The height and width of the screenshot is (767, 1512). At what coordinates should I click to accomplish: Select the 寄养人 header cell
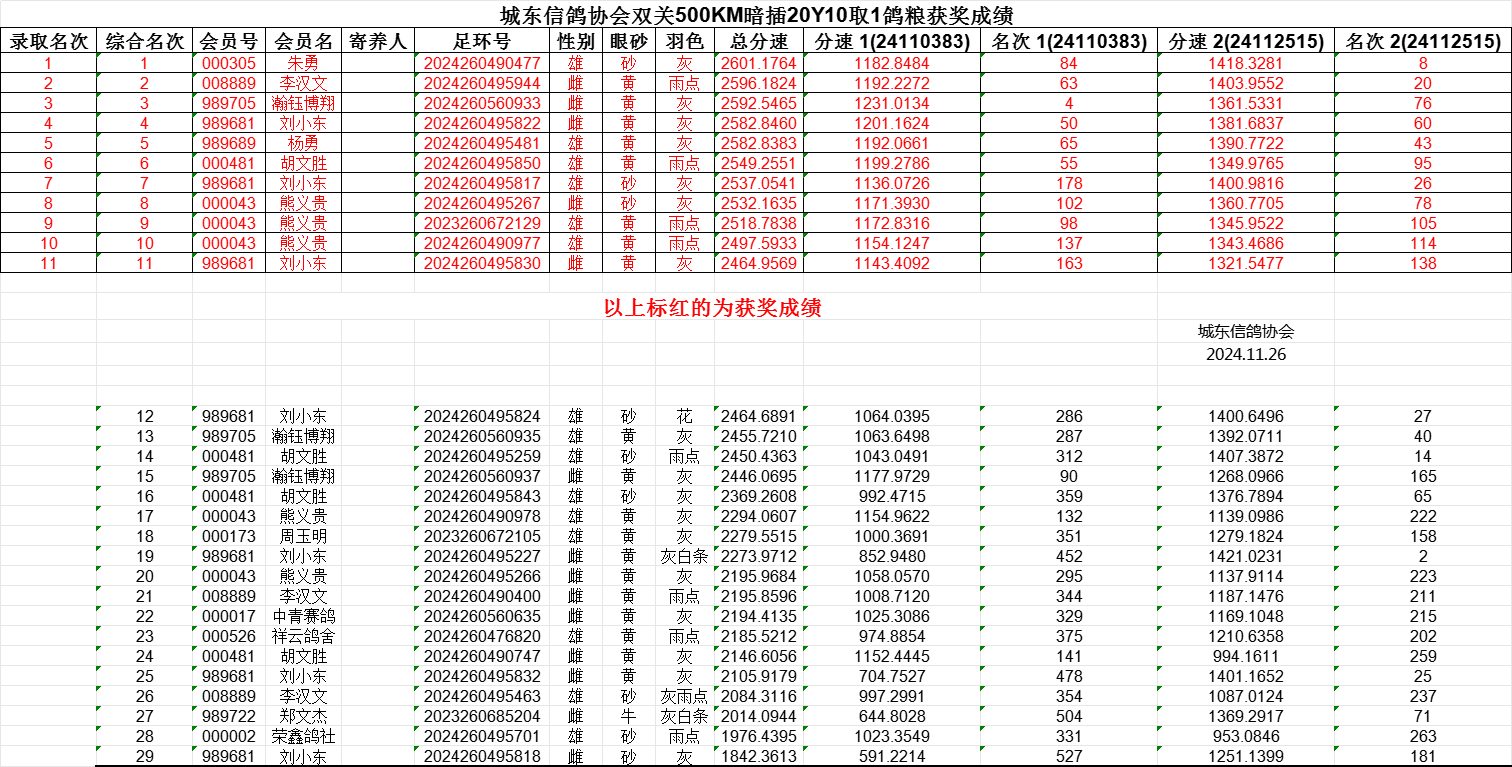coord(378,42)
